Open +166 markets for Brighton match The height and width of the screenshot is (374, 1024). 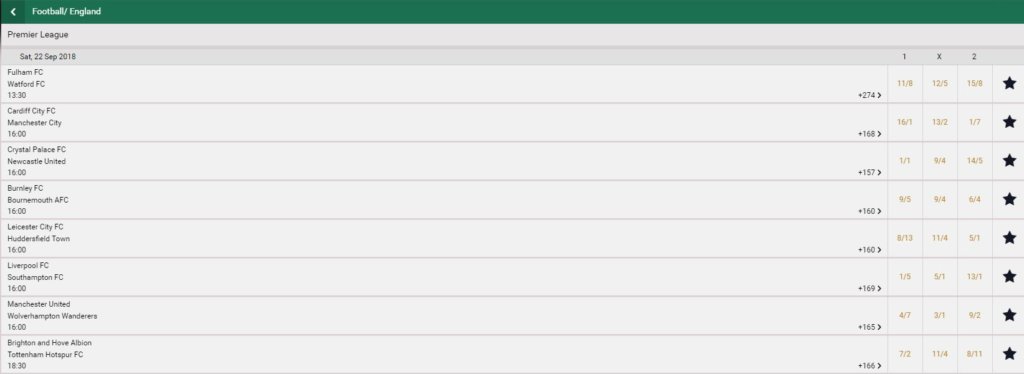869,366
